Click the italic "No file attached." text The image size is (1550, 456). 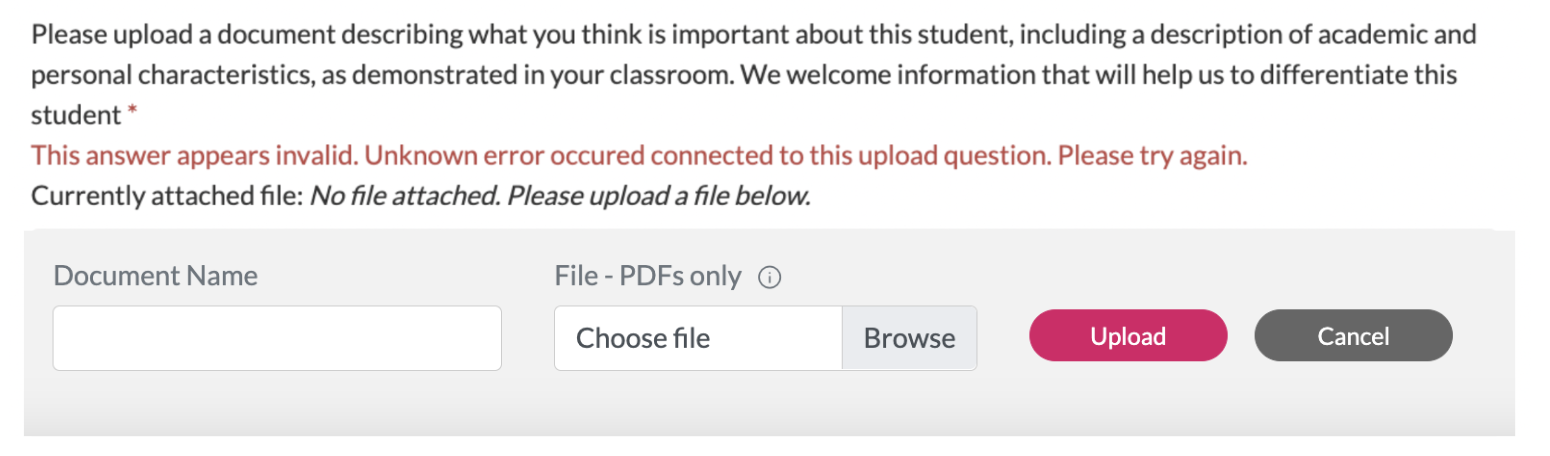tap(405, 196)
